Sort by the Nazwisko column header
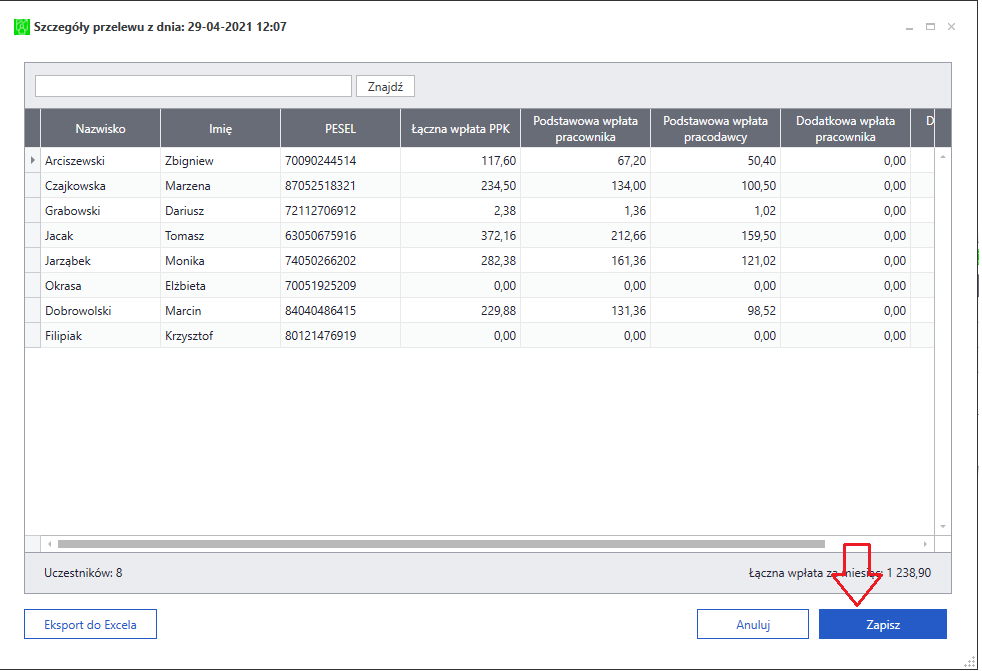 pyautogui.click(x=100, y=128)
